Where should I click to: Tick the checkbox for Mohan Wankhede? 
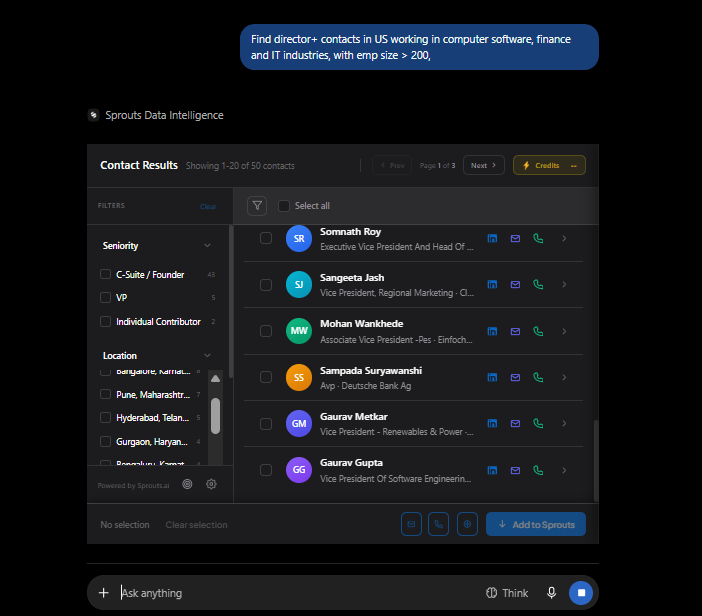point(266,331)
